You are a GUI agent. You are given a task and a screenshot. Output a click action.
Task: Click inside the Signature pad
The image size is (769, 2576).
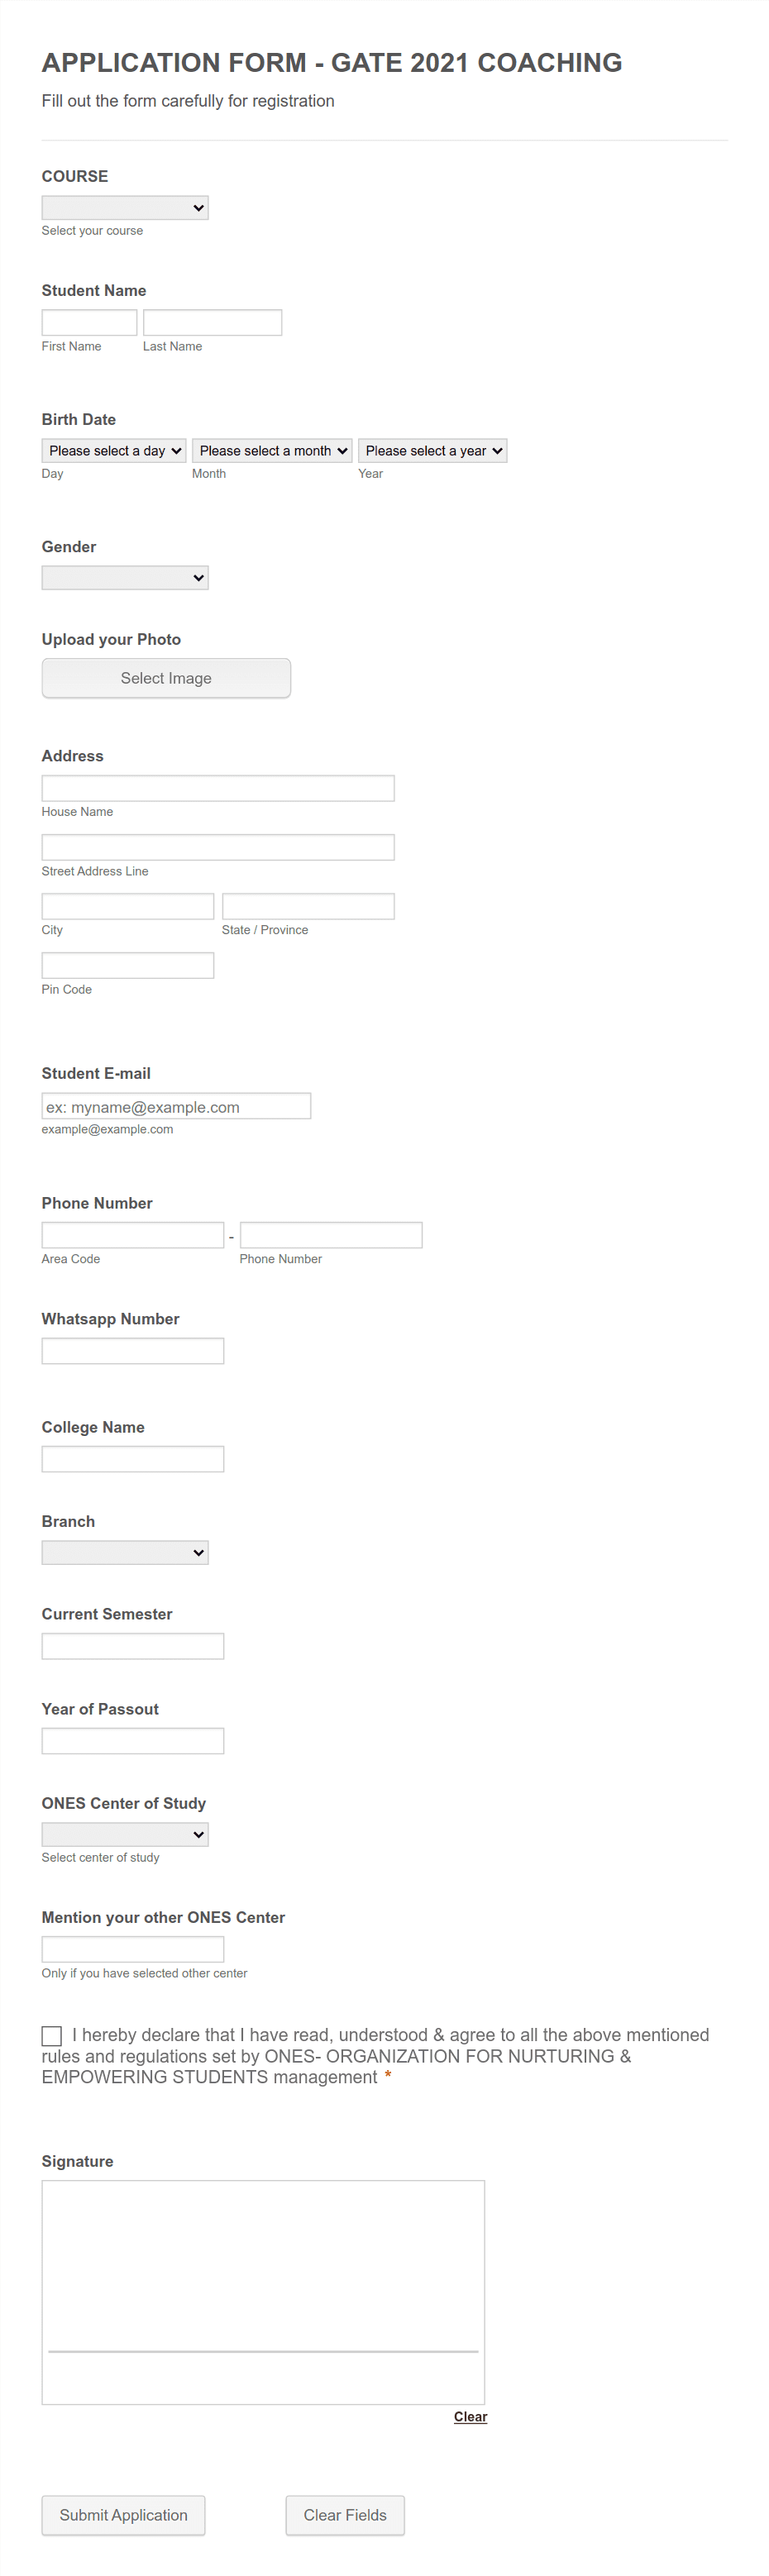point(263,2280)
